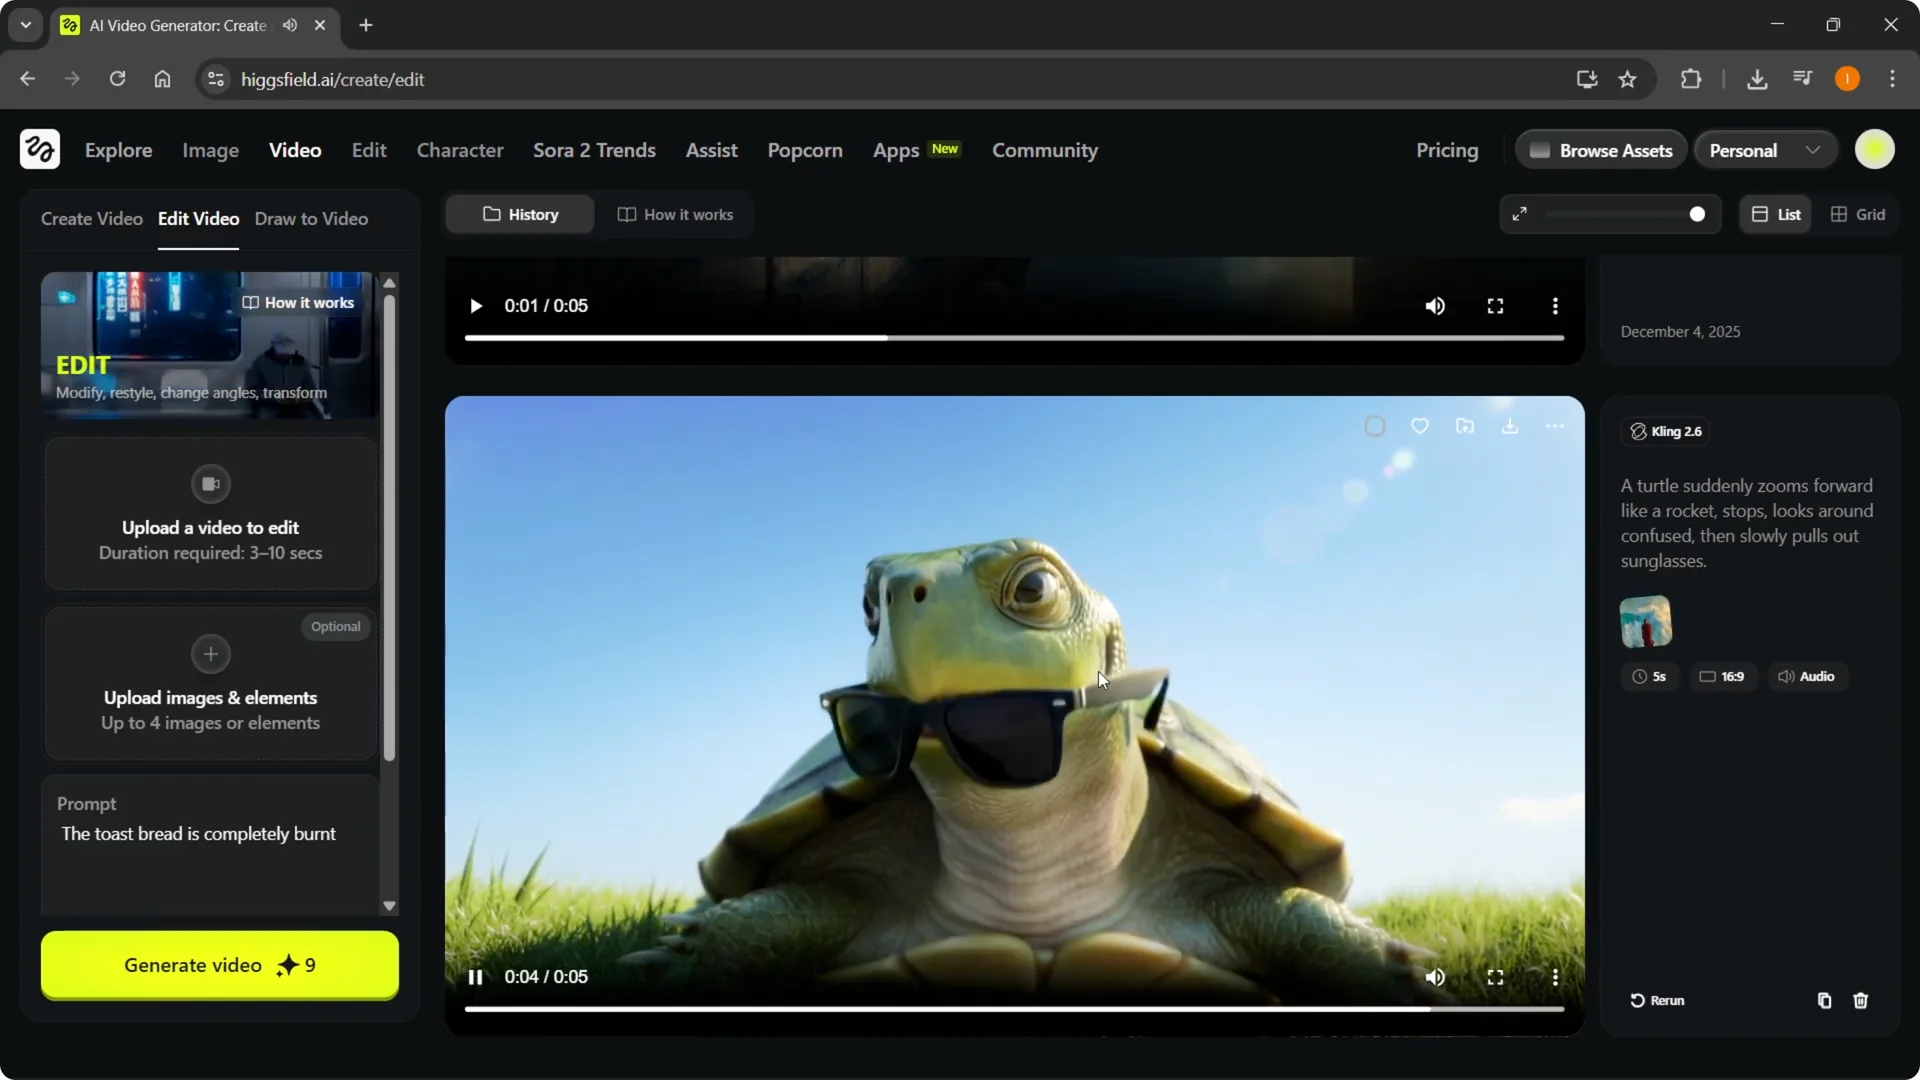Screen dimensions: 1920x1080
Task: Open the browser tab search menu
Action: tap(25, 25)
